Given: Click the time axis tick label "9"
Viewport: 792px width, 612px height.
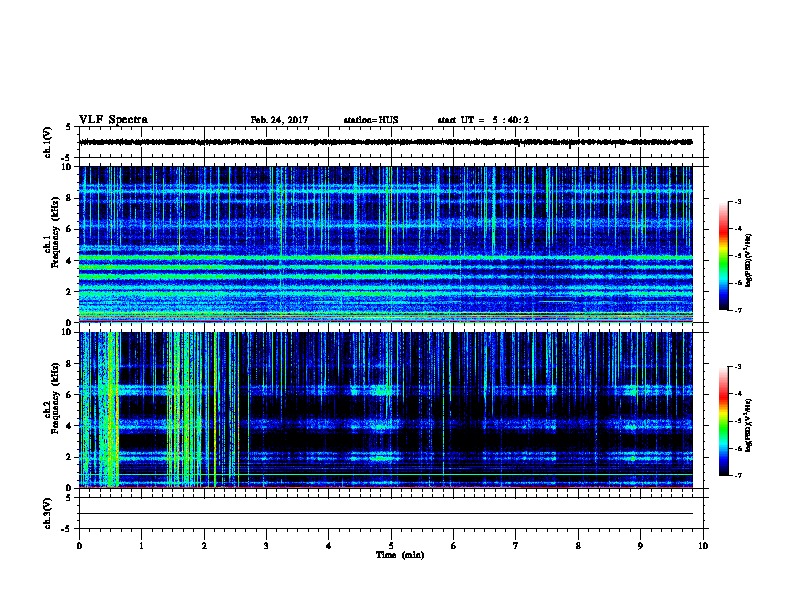Looking at the screenshot, I should (640, 546).
